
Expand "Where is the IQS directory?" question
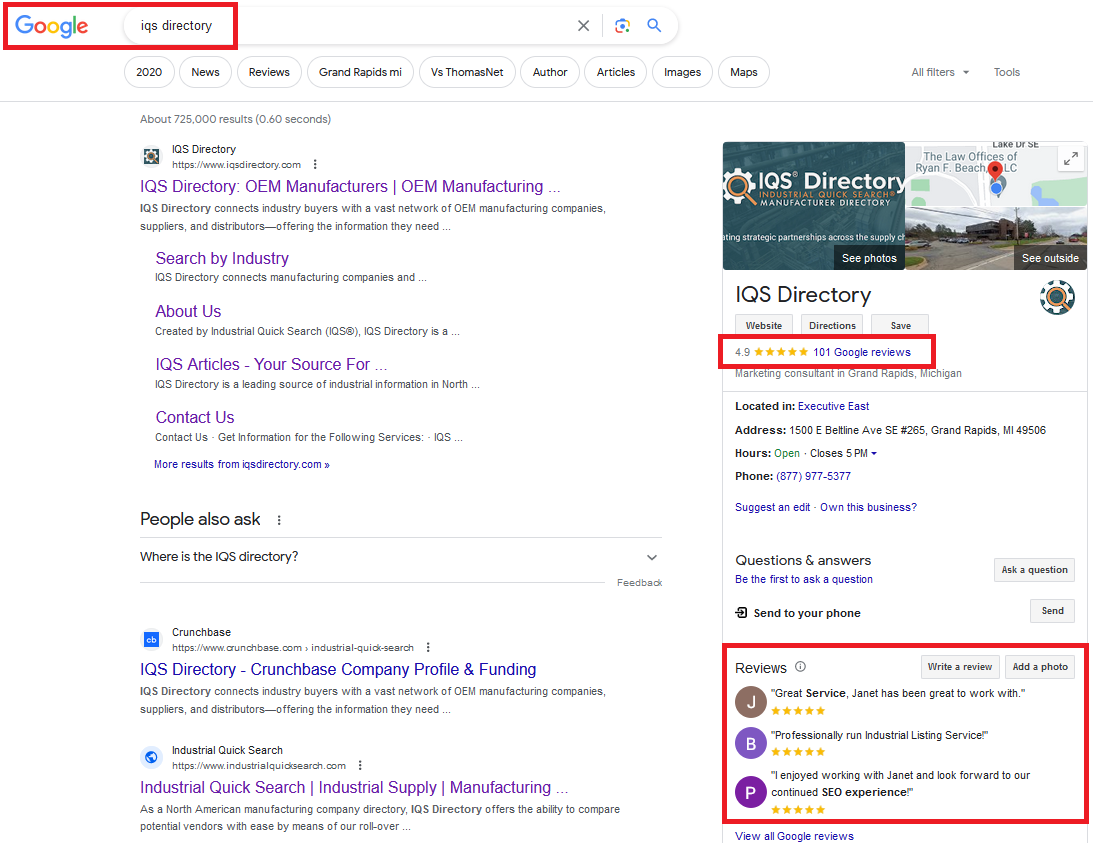click(x=652, y=557)
